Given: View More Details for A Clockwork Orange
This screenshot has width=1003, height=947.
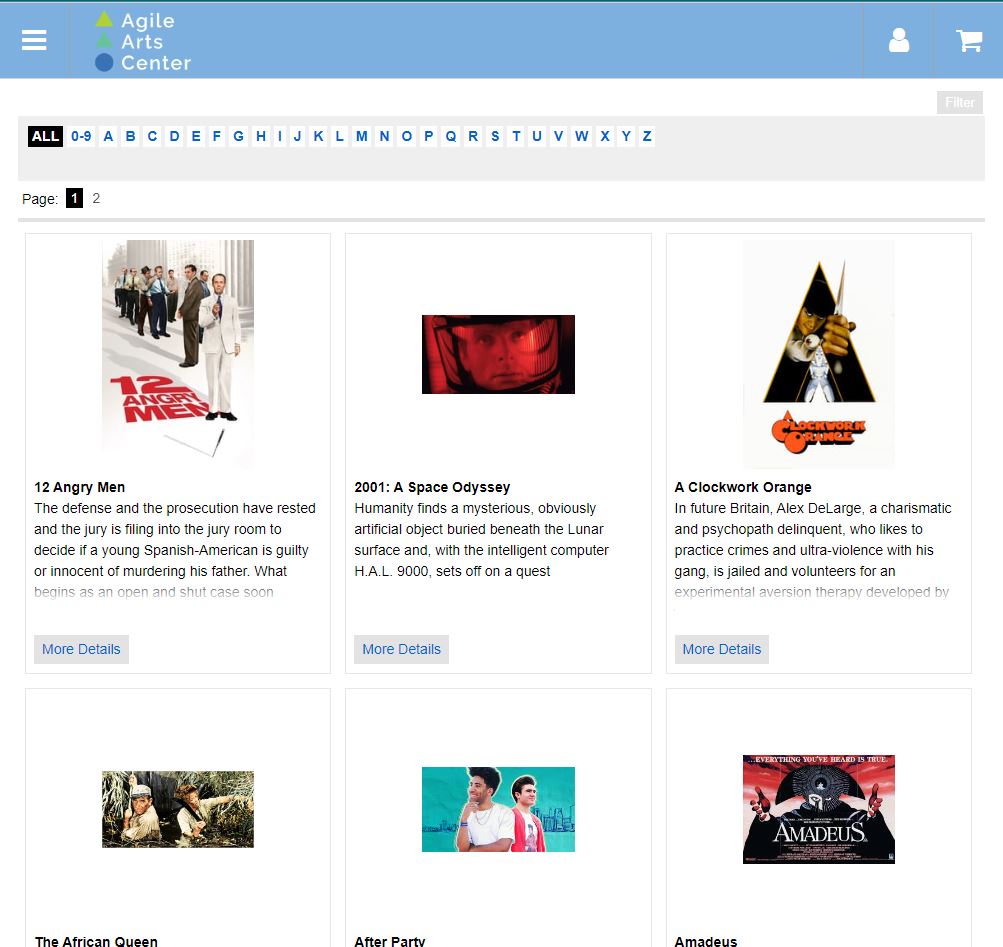Looking at the screenshot, I should [722, 649].
